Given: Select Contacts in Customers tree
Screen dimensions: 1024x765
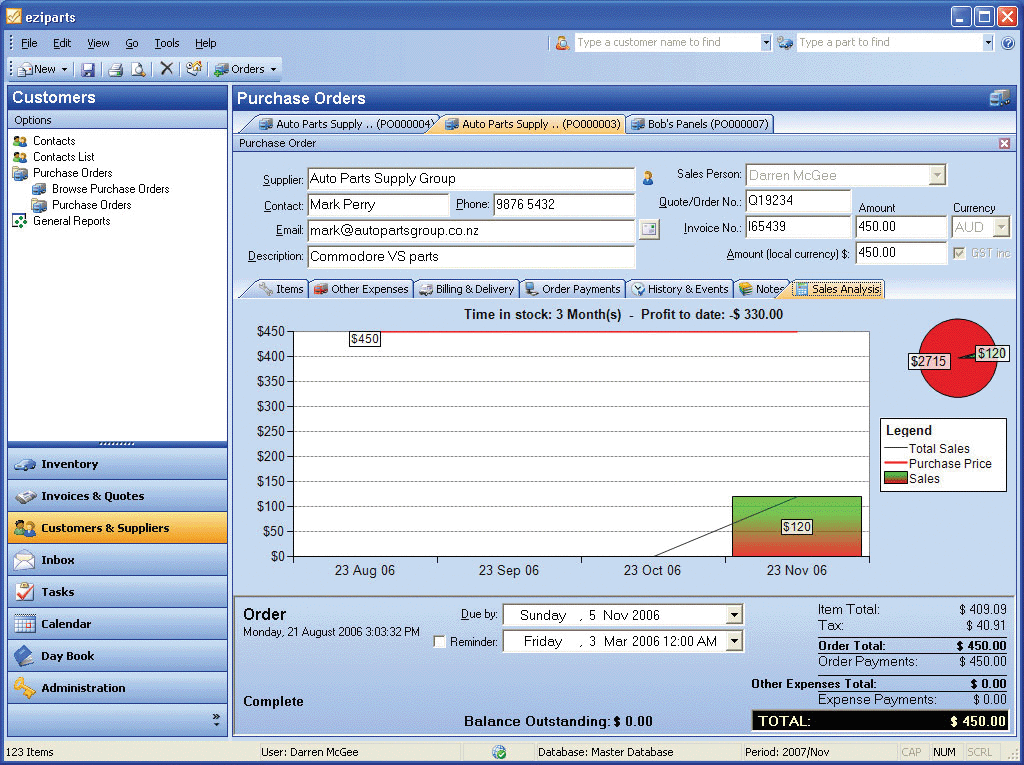Looking at the screenshot, I should point(54,141).
